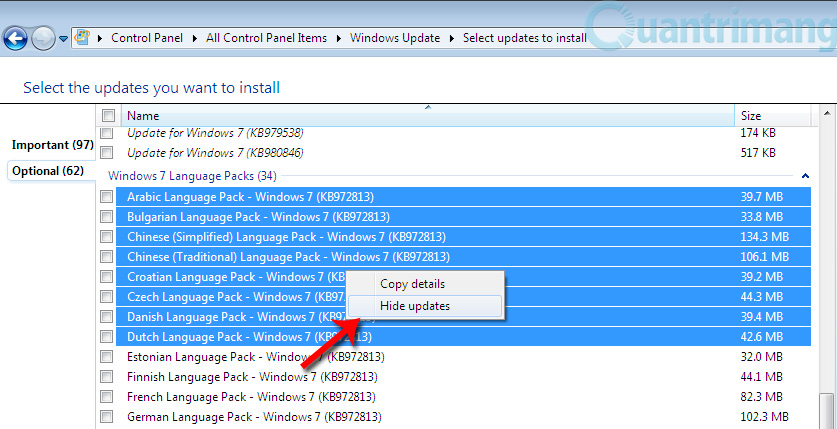Open the arrow after Windows Update breadcrumb
Image resolution: width=837 pixels, height=429 pixels.
click(x=452, y=38)
